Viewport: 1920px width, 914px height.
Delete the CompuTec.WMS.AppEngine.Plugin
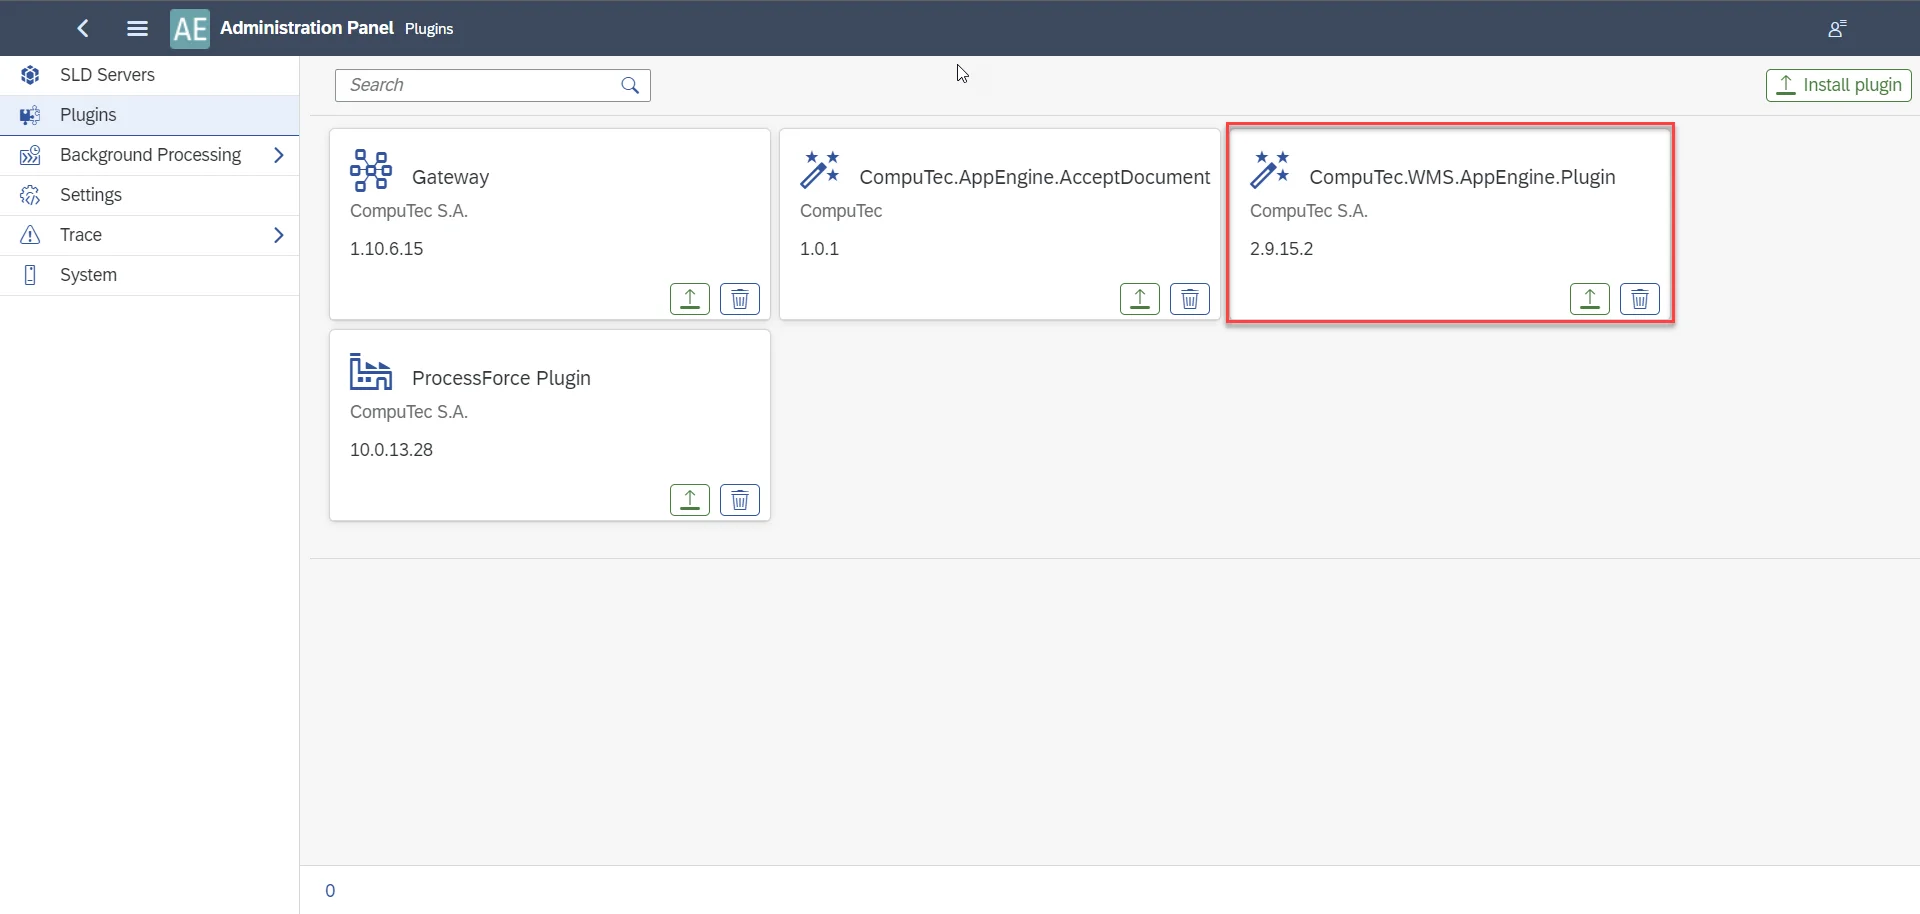click(1639, 298)
